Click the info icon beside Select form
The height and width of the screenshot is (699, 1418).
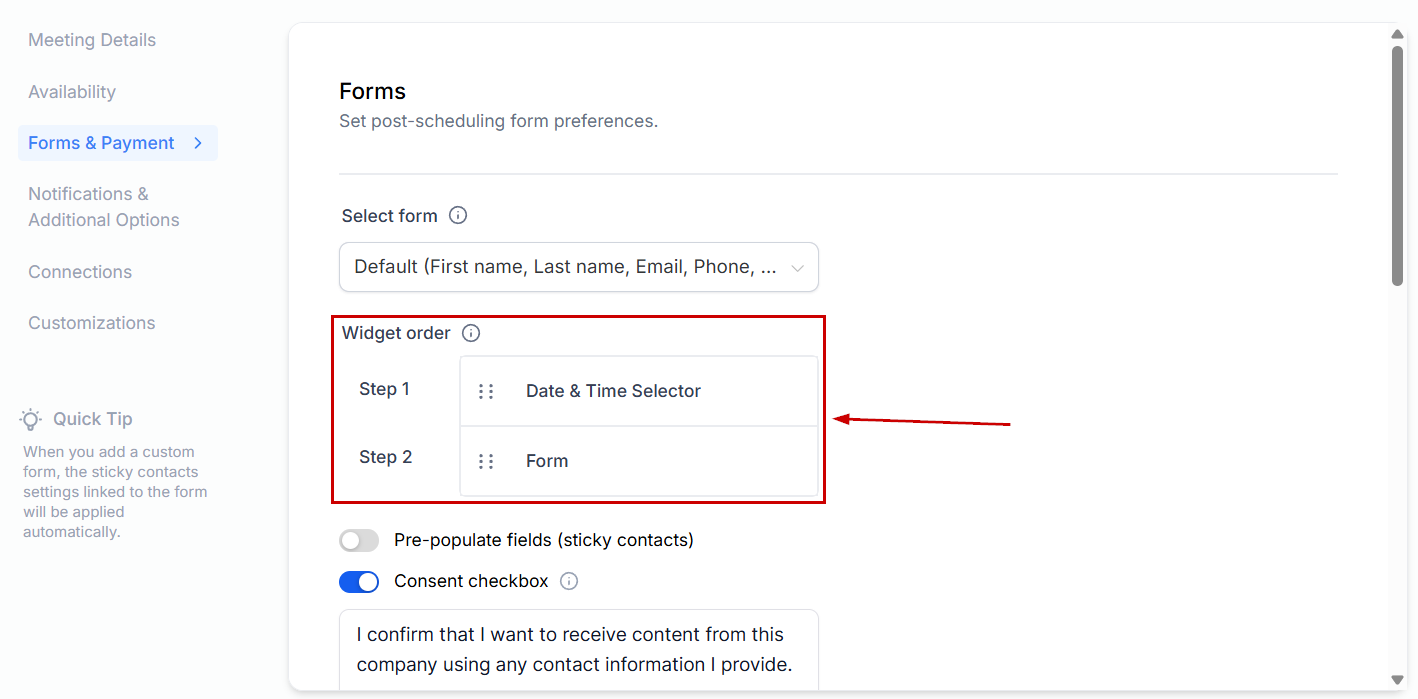458,215
